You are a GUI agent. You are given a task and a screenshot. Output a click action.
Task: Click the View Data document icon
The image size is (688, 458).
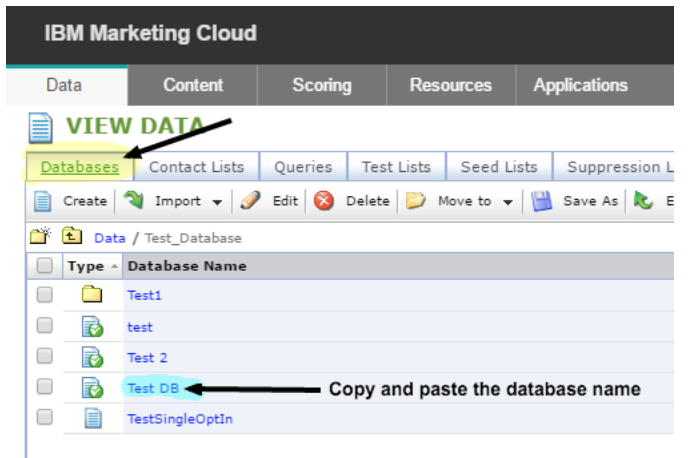coord(41,128)
